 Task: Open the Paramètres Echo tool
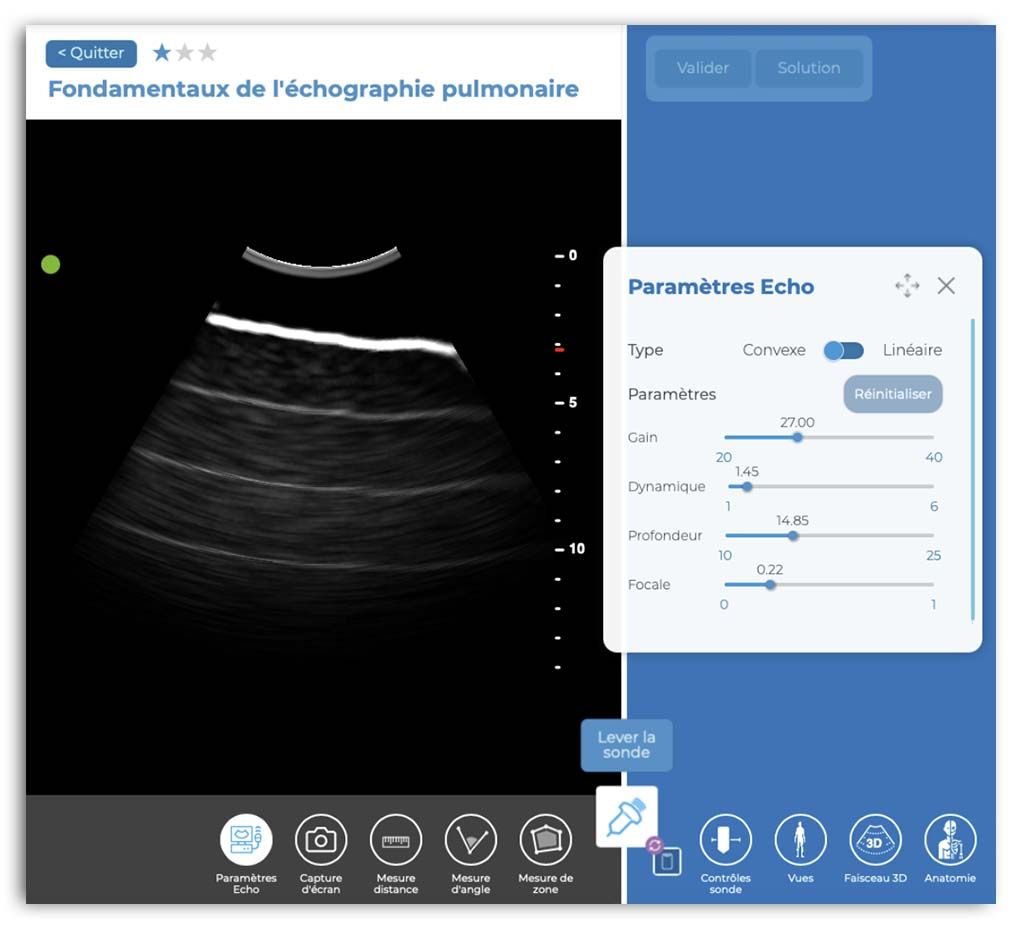point(246,840)
